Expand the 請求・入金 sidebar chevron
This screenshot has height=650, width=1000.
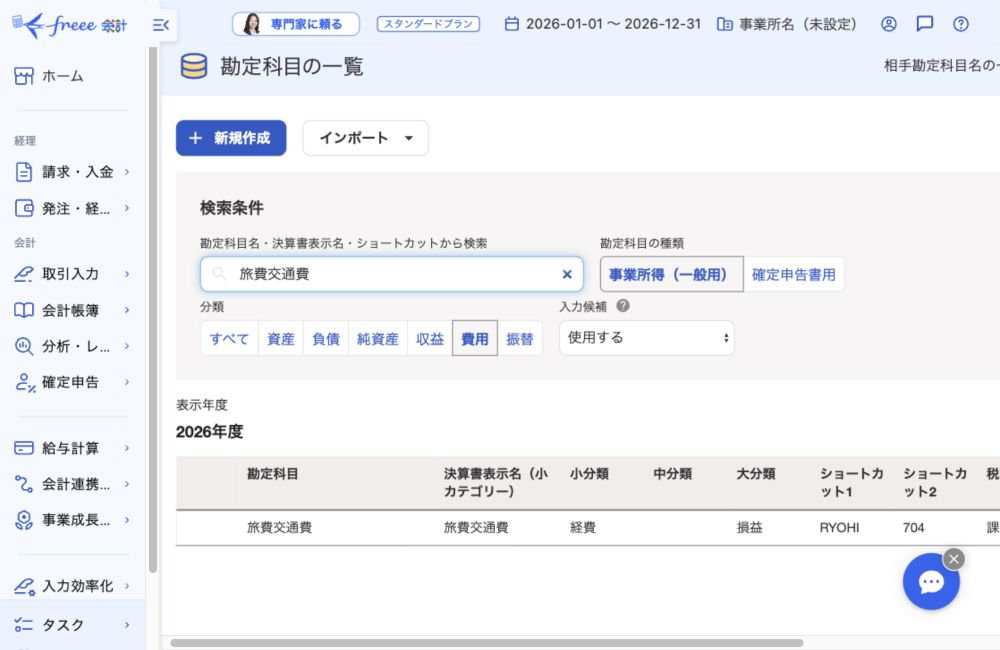[x=127, y=172]
